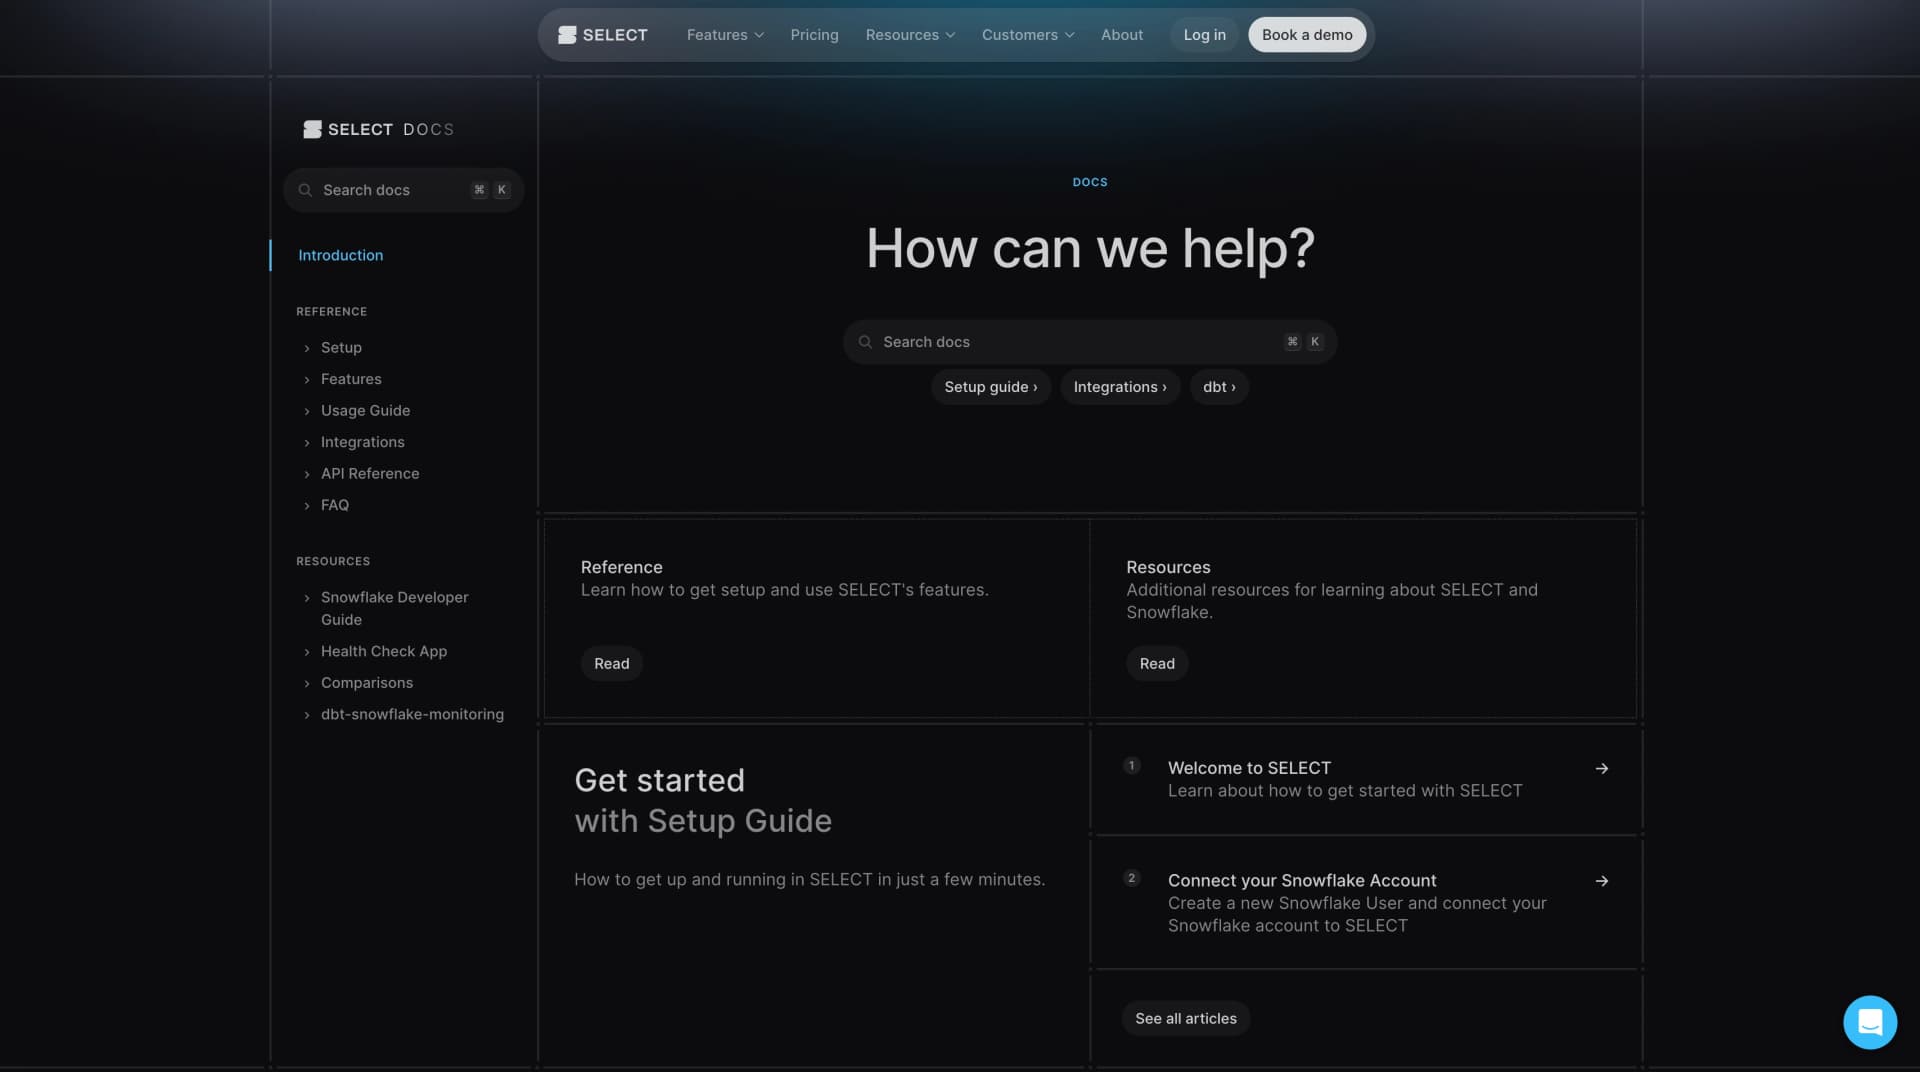Image resolution: width=1920 pixels, height=1072 pixels.
Task: Click the SELECT logo in the top navigation
Action: [602, 34]
